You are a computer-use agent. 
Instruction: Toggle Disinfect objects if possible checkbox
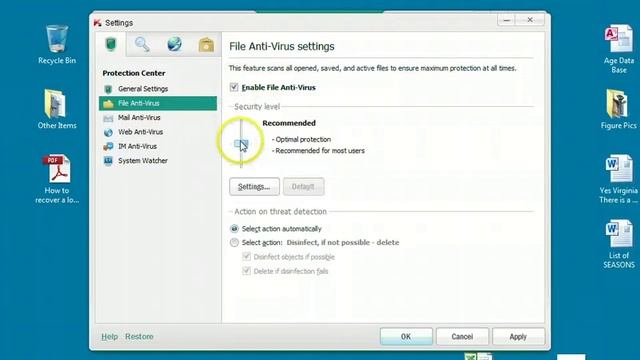click(x=246, y=256)
